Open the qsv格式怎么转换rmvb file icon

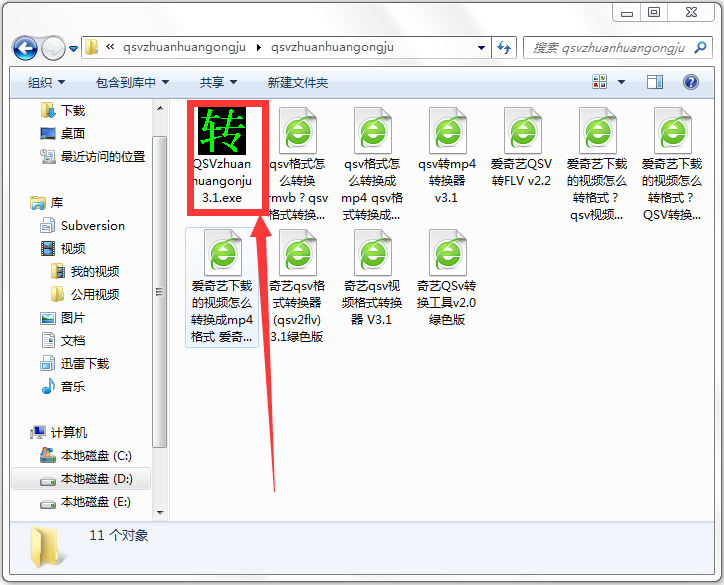298,131
